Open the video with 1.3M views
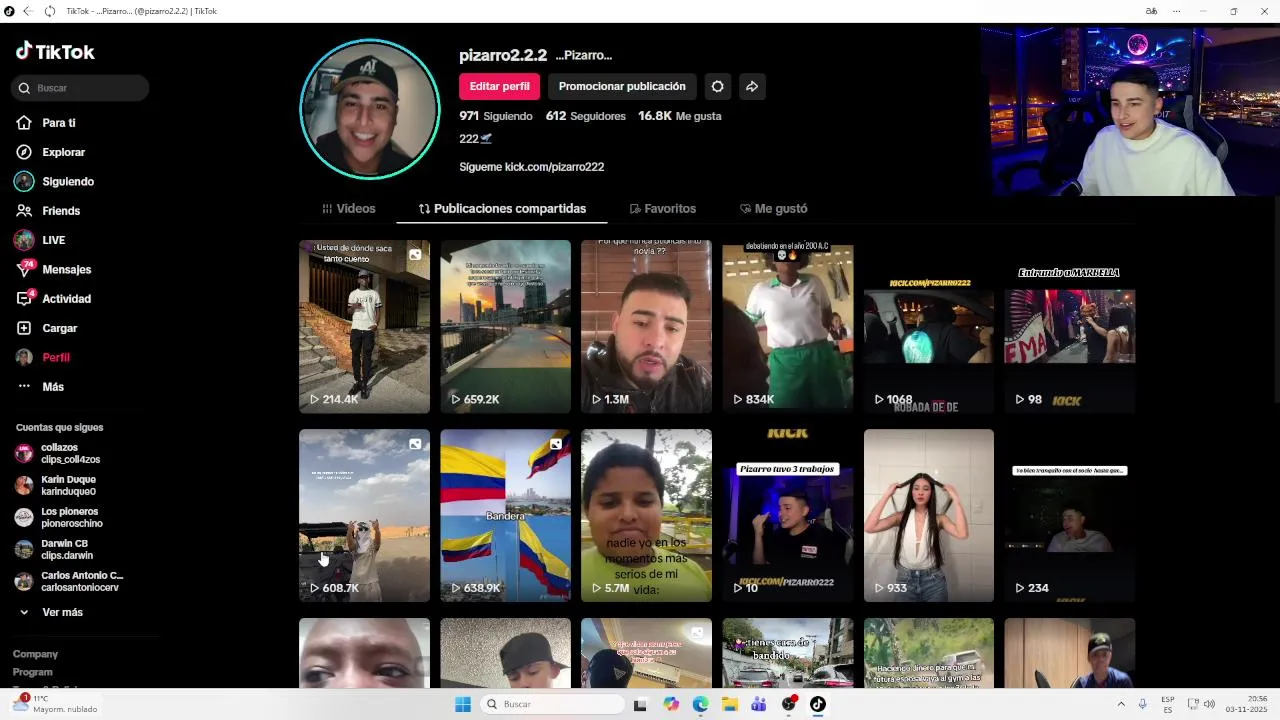The height and width of the screenshot is (720, 1280). click(x=646, y=326)
